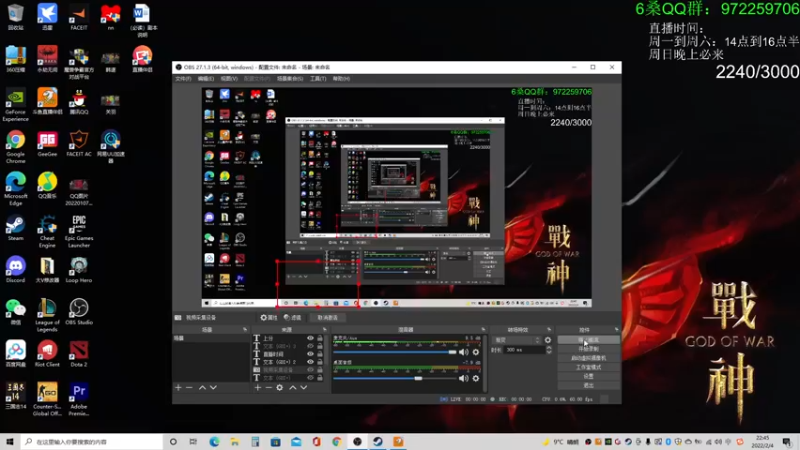Add a new scene with plus icon

pyautogui.click(x=178, y=388)
